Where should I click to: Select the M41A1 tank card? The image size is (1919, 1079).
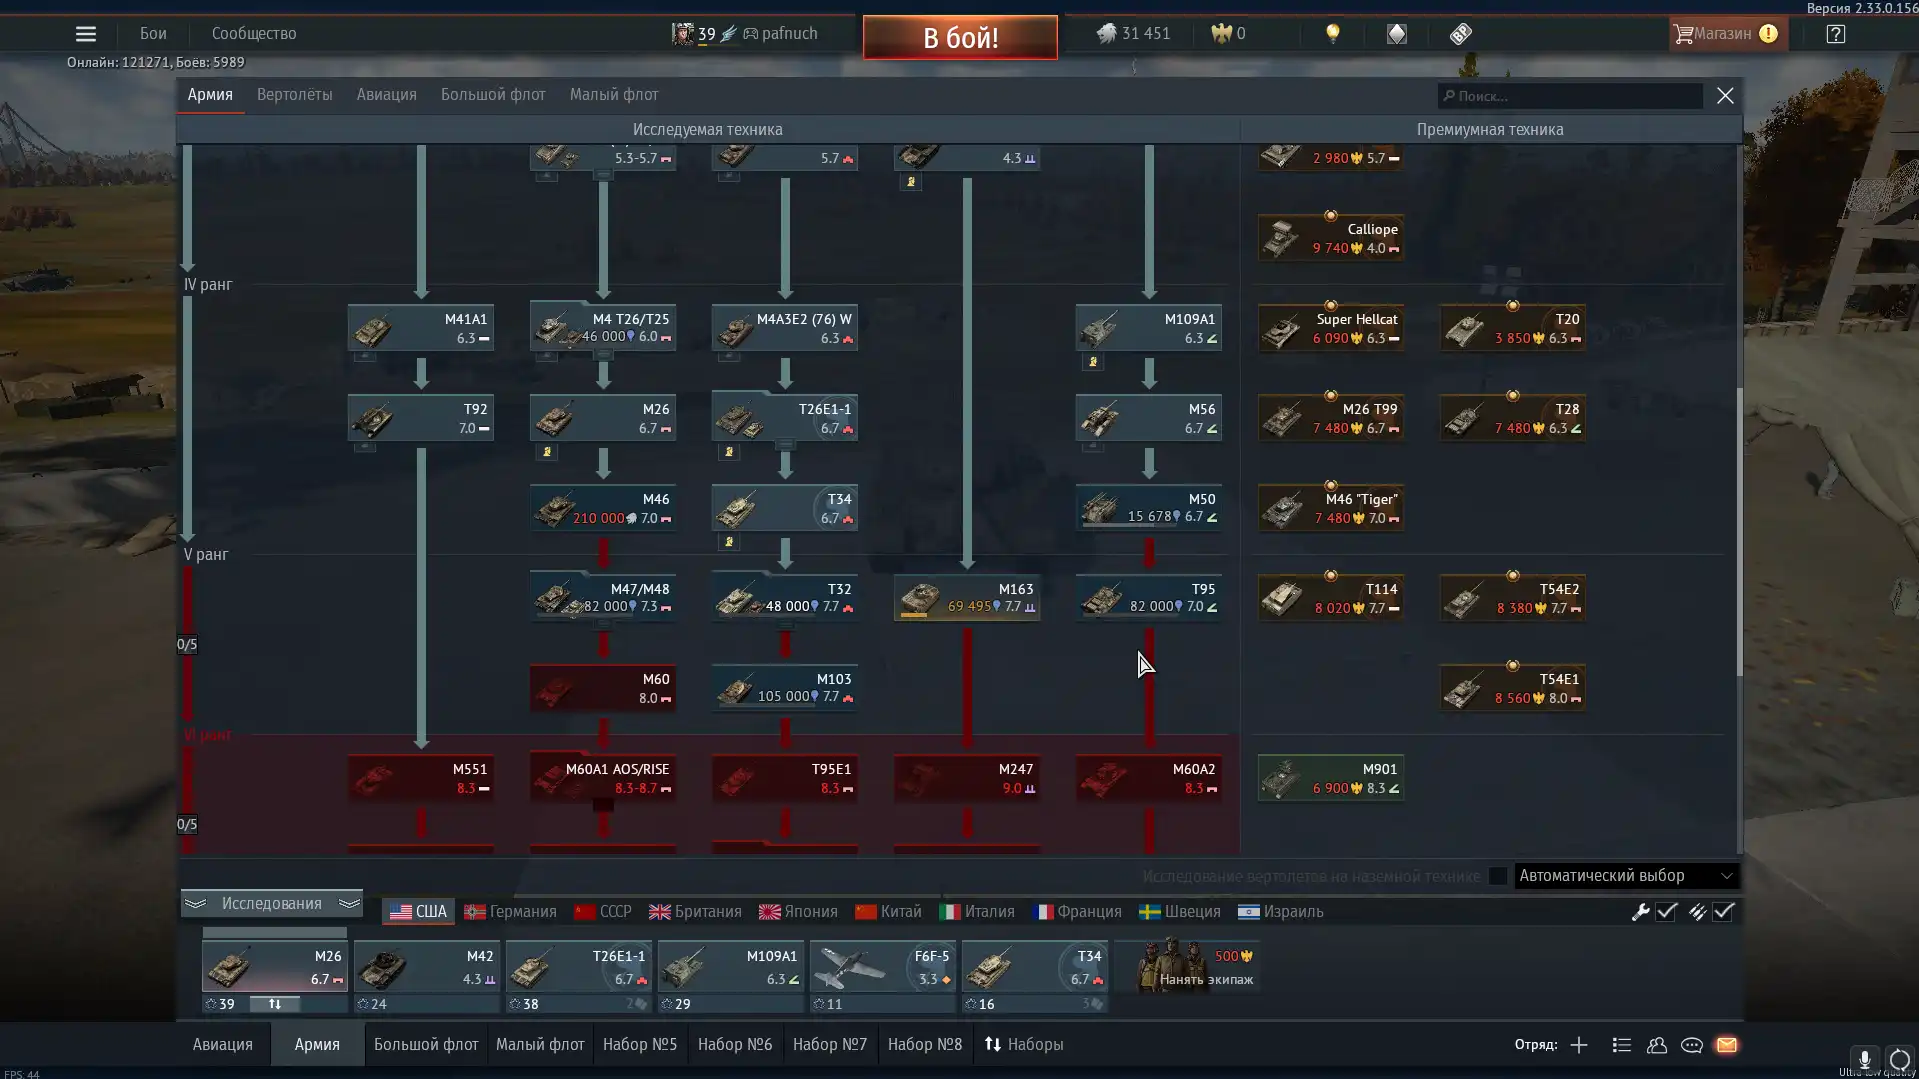pyautogui.click(x=421, y=328)
